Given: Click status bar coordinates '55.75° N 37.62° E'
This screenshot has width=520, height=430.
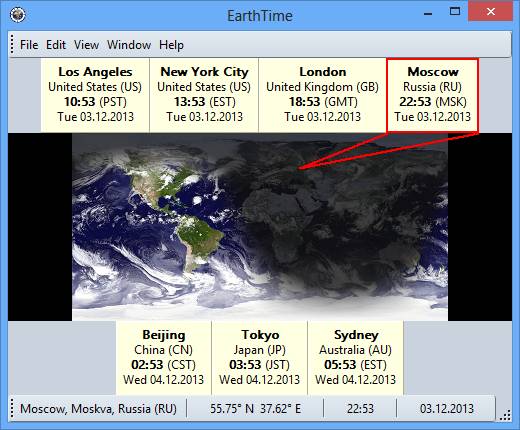Looking at the screenshot, I should [255, 409].
